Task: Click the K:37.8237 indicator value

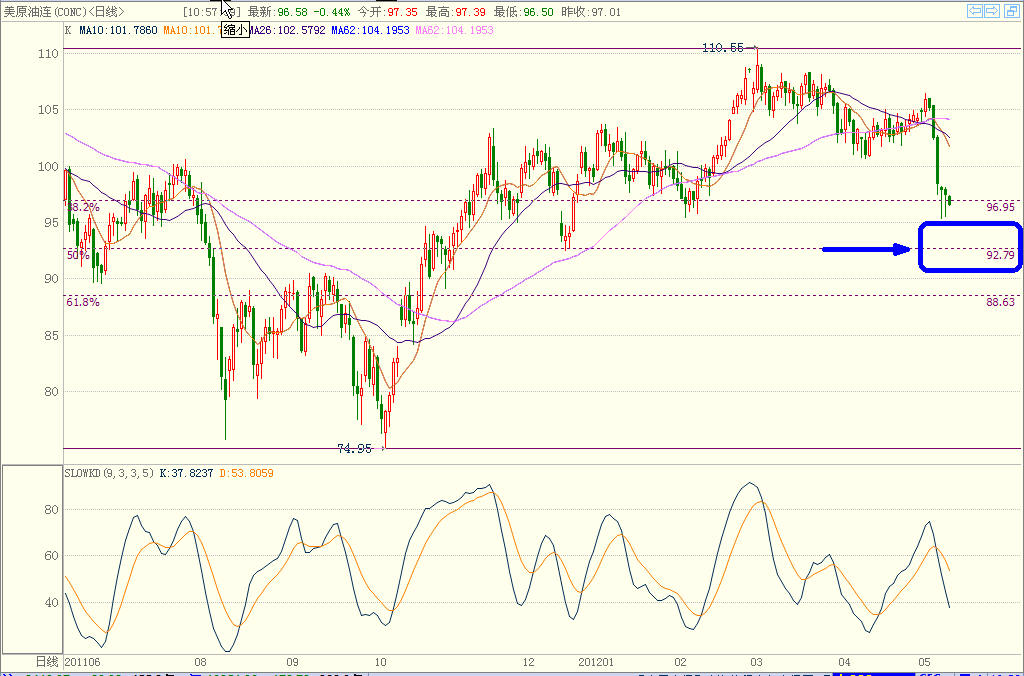Action: (x=186, y=473)
